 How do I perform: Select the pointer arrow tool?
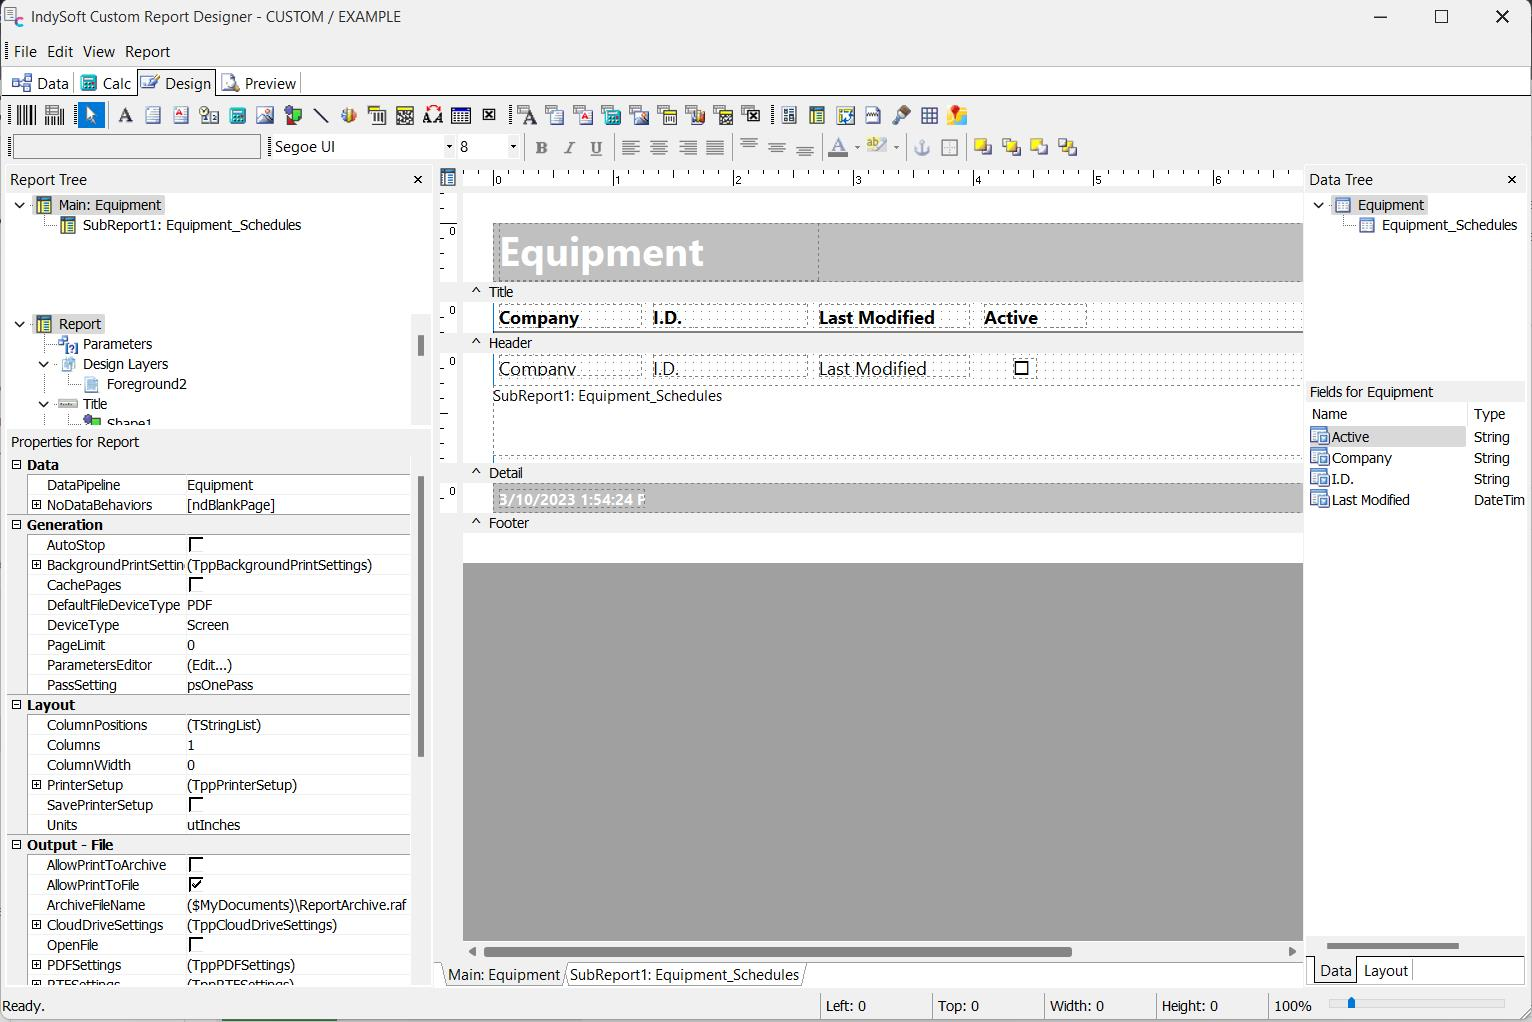click(x=91, y=116)
